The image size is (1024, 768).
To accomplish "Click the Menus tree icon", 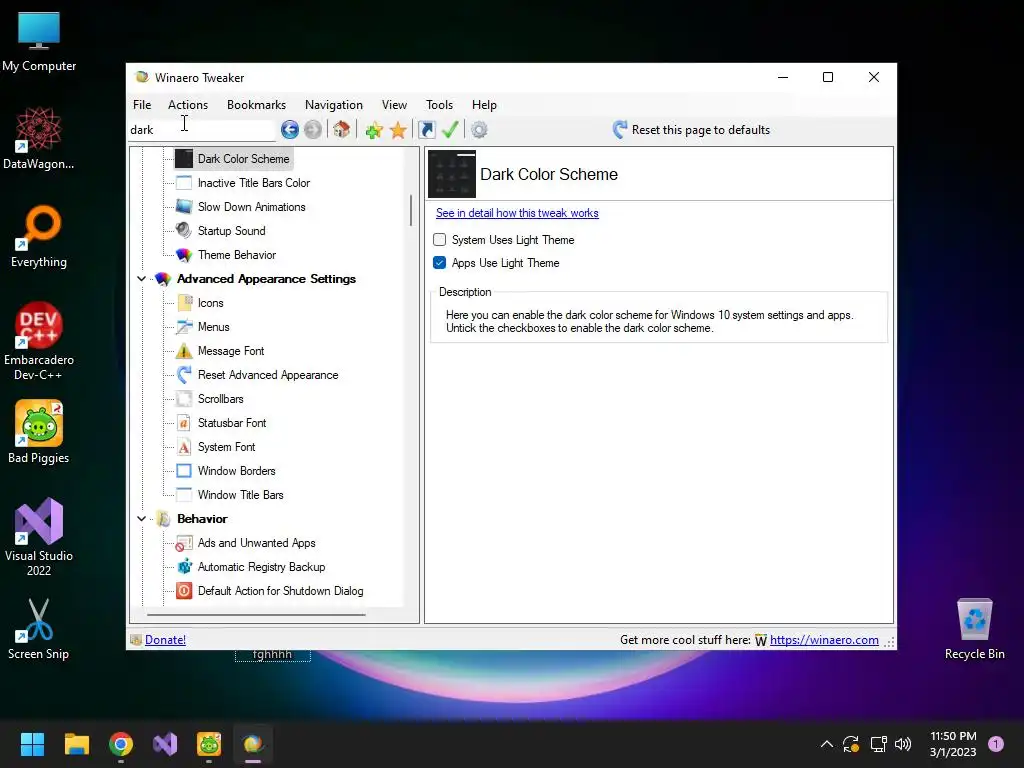I will click(x=184, y=327).
